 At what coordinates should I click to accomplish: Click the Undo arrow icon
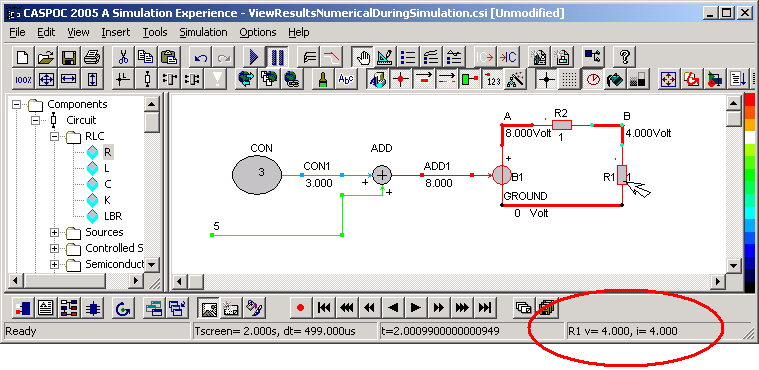(x=201, y=58)
